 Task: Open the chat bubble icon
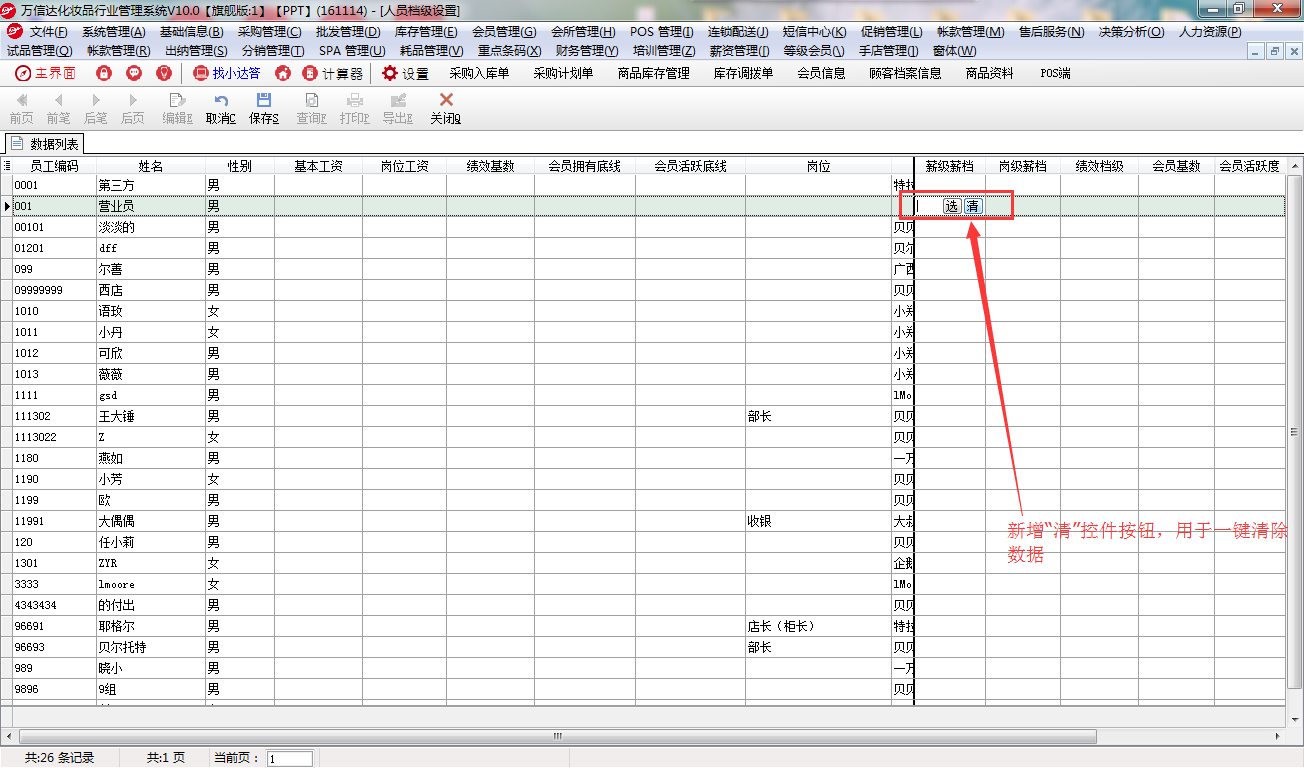coord(134,73)
